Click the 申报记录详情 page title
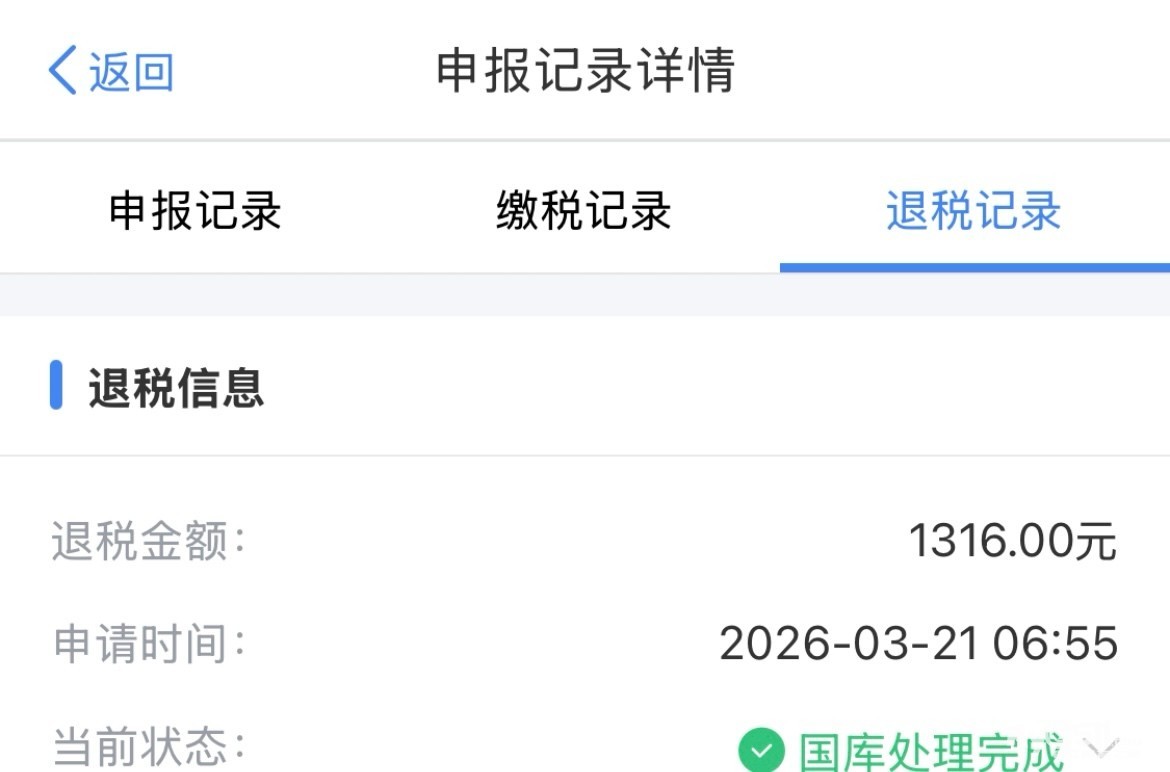This screenshot has height=772, width=1170. click(x=586, y=70)
